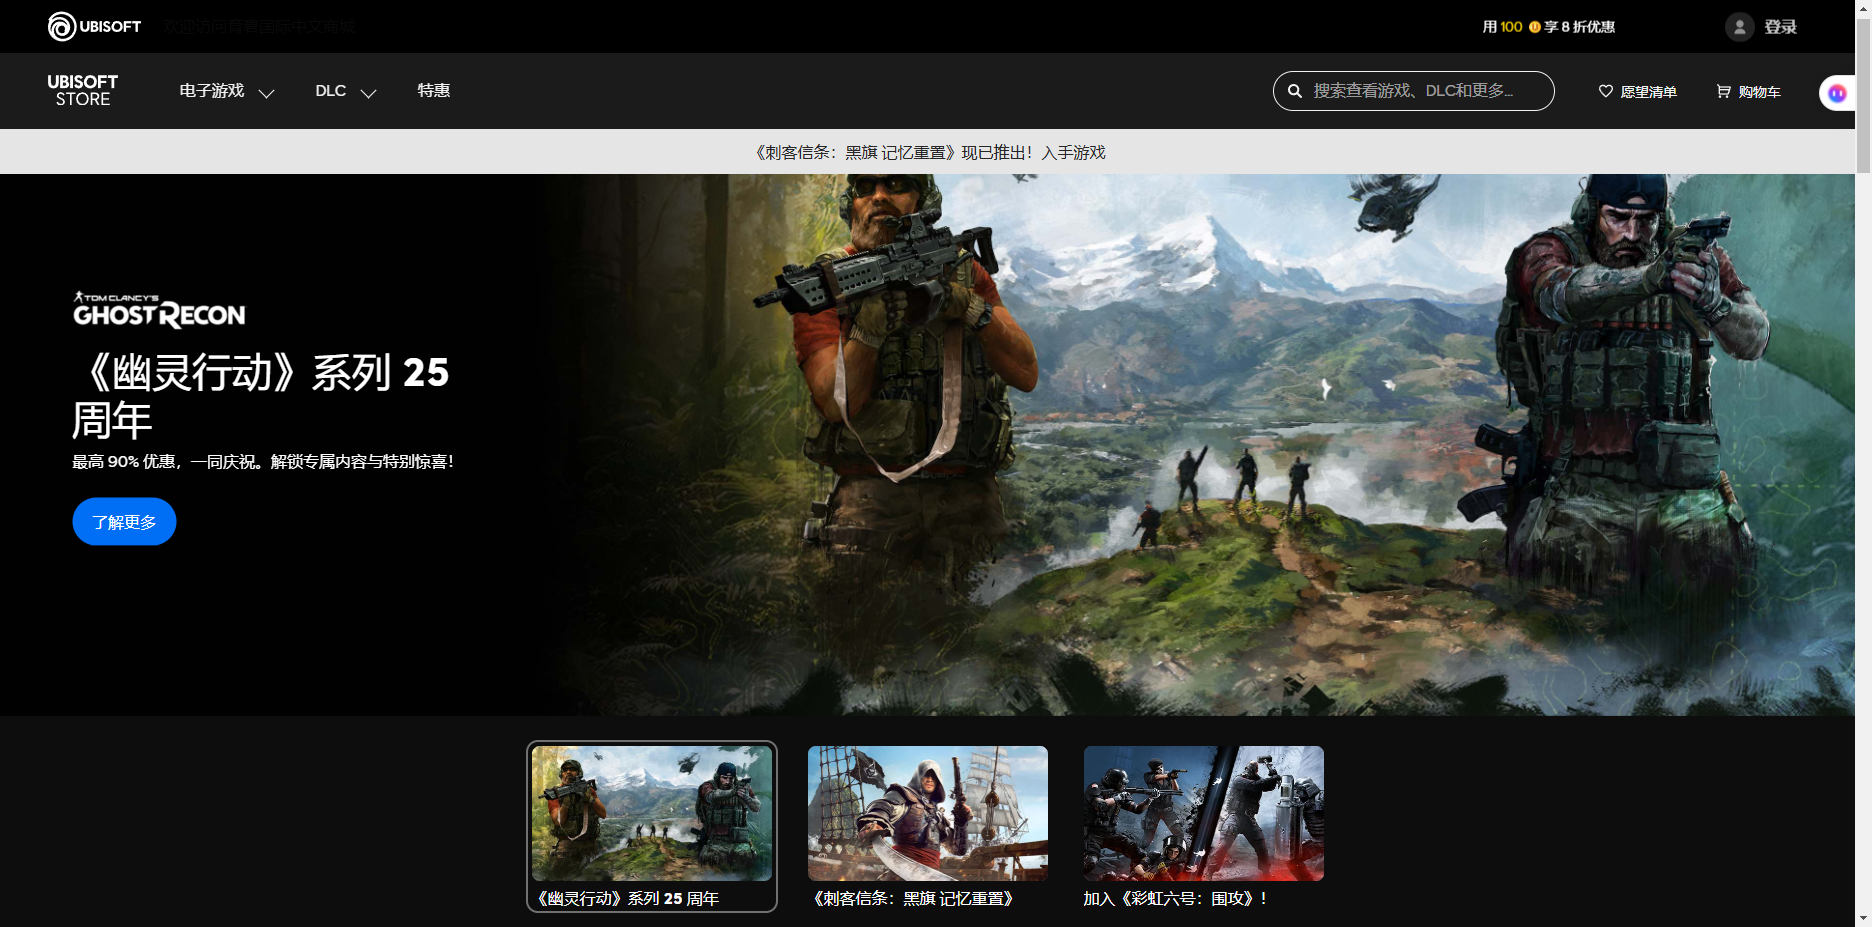The width and height of the screenshot is (1872, 927).
Task: Open the 用 100 享 8 折优惠 offer link
Action: (1549, 27)
